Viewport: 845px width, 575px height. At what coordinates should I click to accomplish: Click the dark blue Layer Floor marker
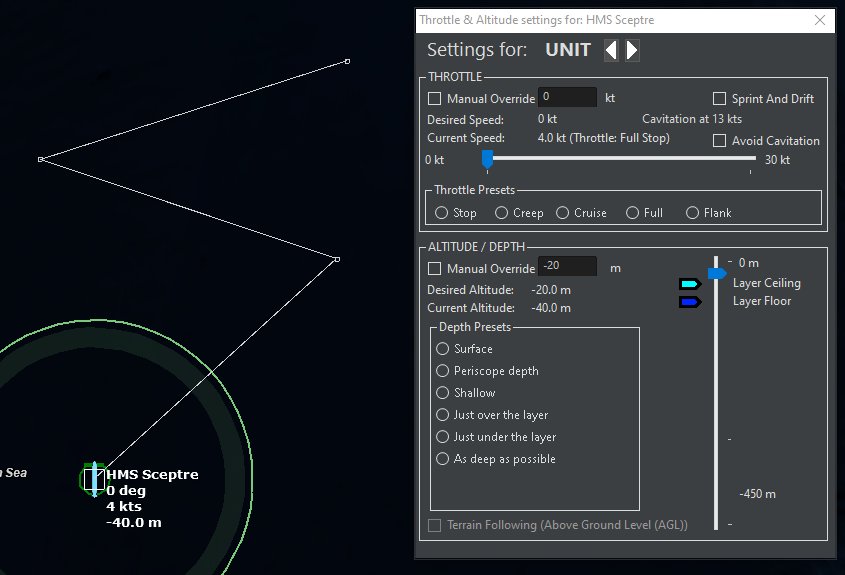tap(690, 302)
